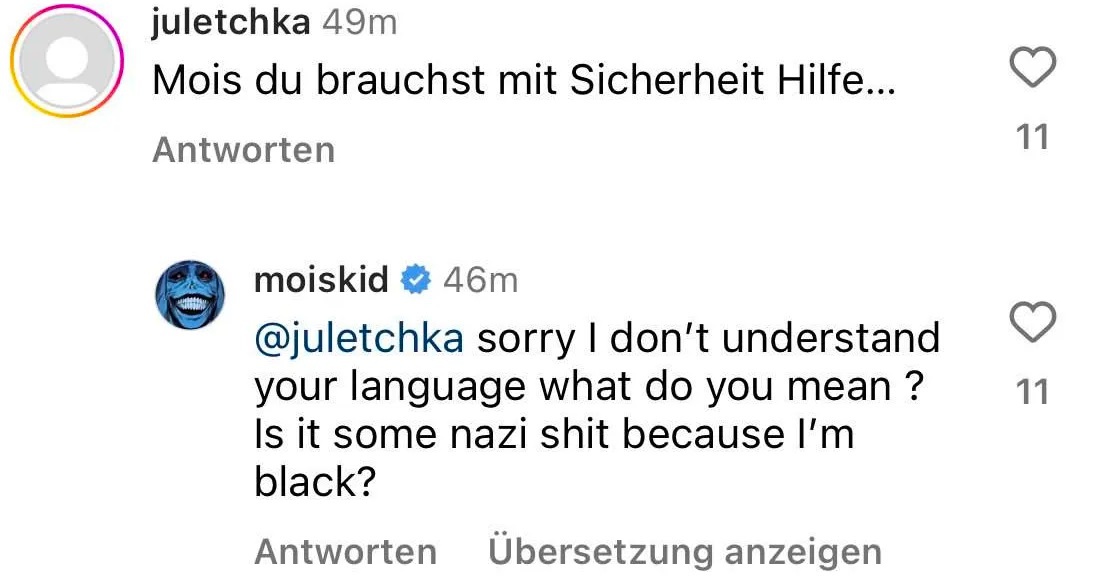Follow the @juletchka mention in the reply
The image size is (1113, 585).
pyautogui.click(x=359, y=339)
